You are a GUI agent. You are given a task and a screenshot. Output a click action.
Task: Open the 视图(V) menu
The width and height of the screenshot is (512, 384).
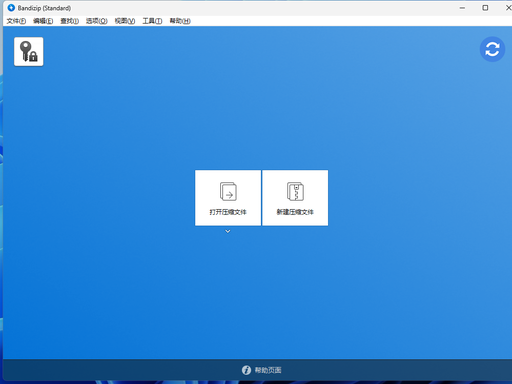pos(125,21)
